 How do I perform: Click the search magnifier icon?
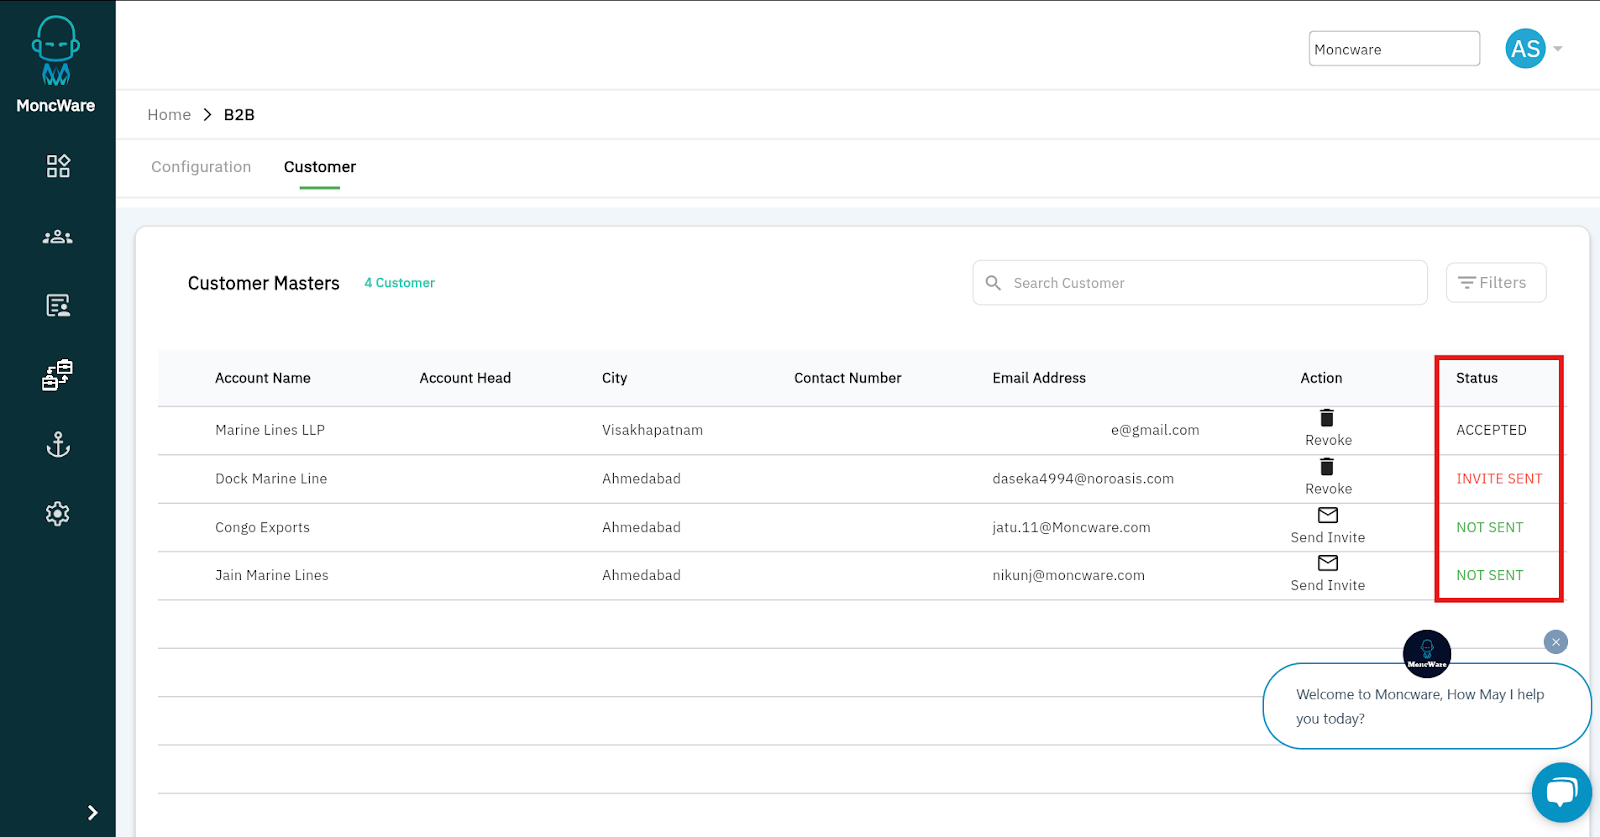993,283
